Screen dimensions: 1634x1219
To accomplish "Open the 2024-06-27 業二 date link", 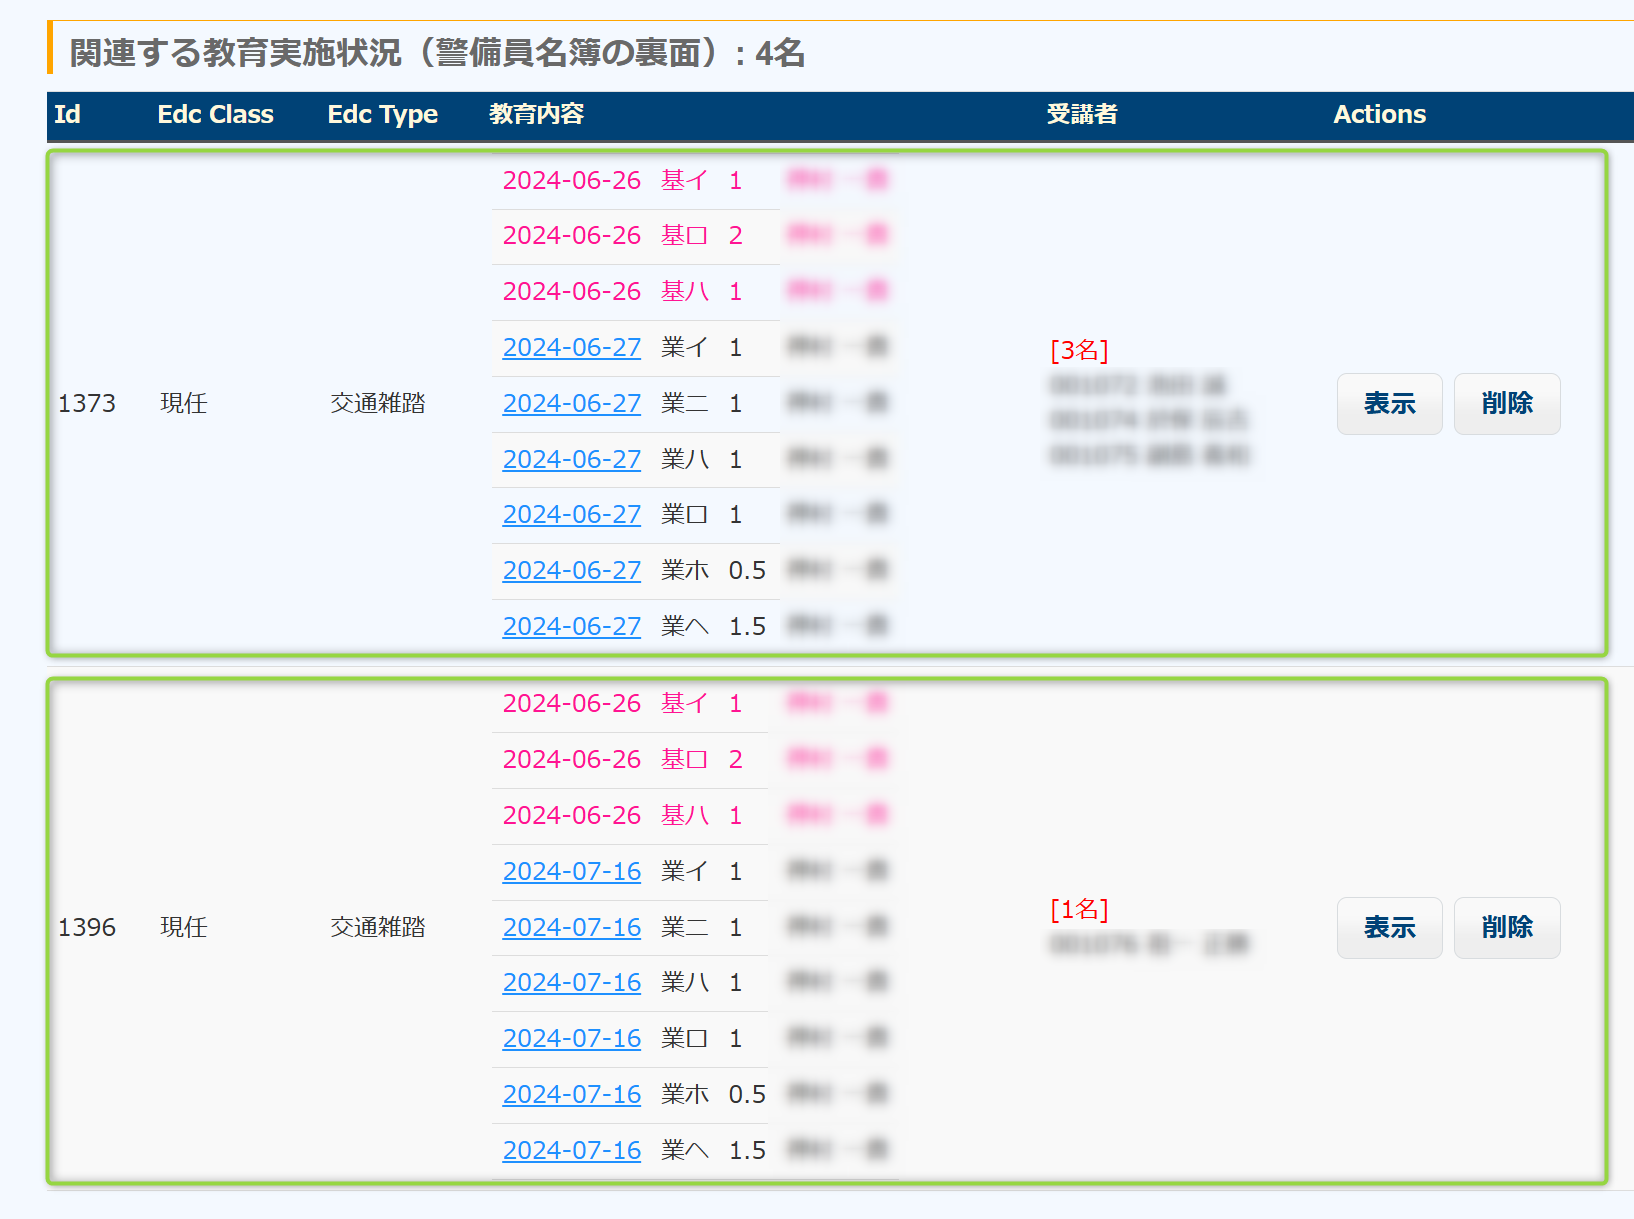I will coord(571,404).
